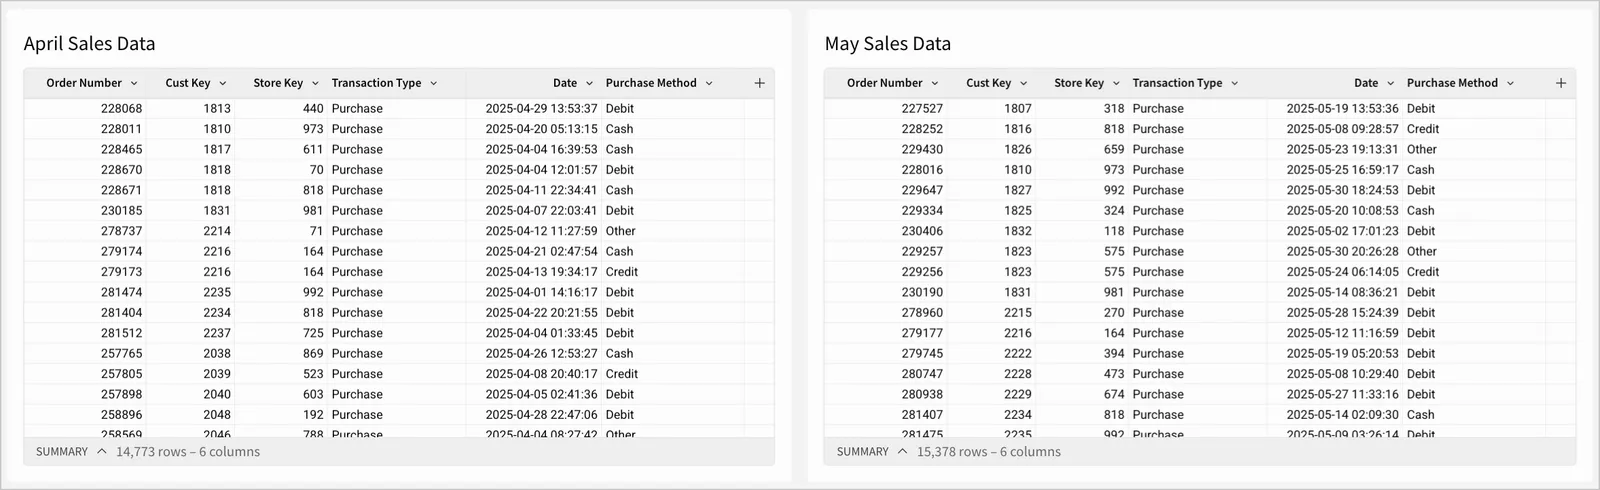
Task: Select the May Sales Data title
Action: (x=888, y=44)
